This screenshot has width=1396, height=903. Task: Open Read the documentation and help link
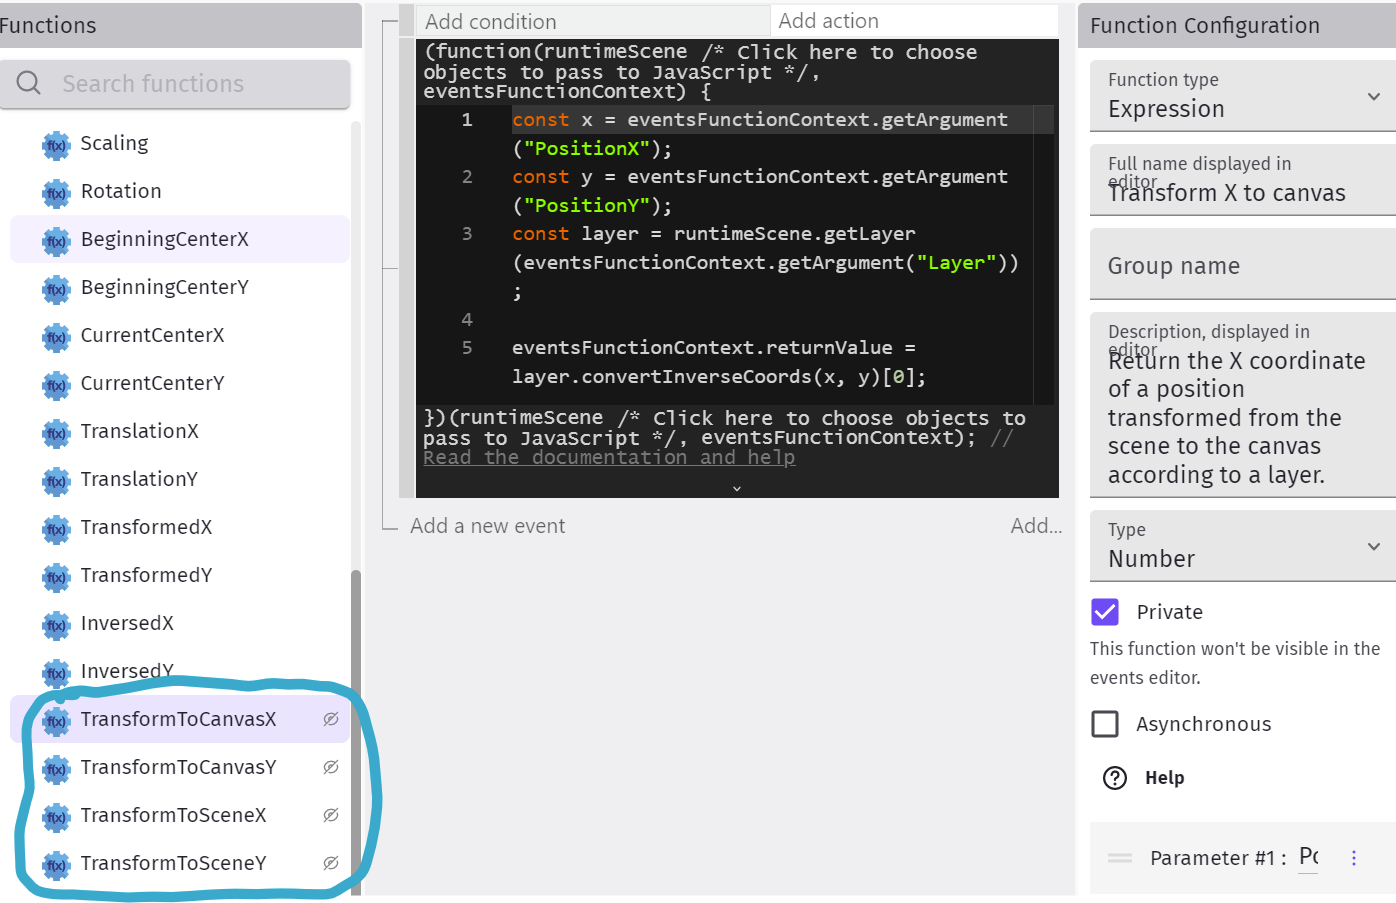pos(609,458)
